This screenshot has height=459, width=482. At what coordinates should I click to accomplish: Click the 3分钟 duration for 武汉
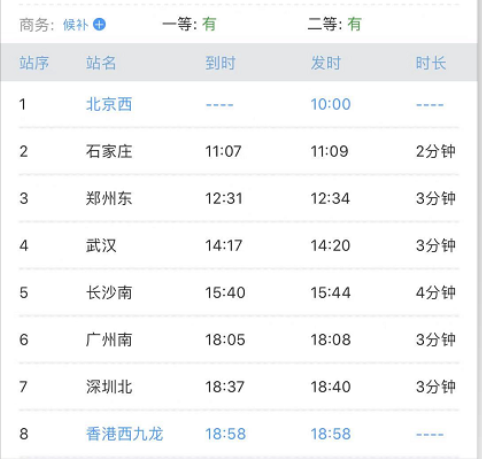(436, 246)
